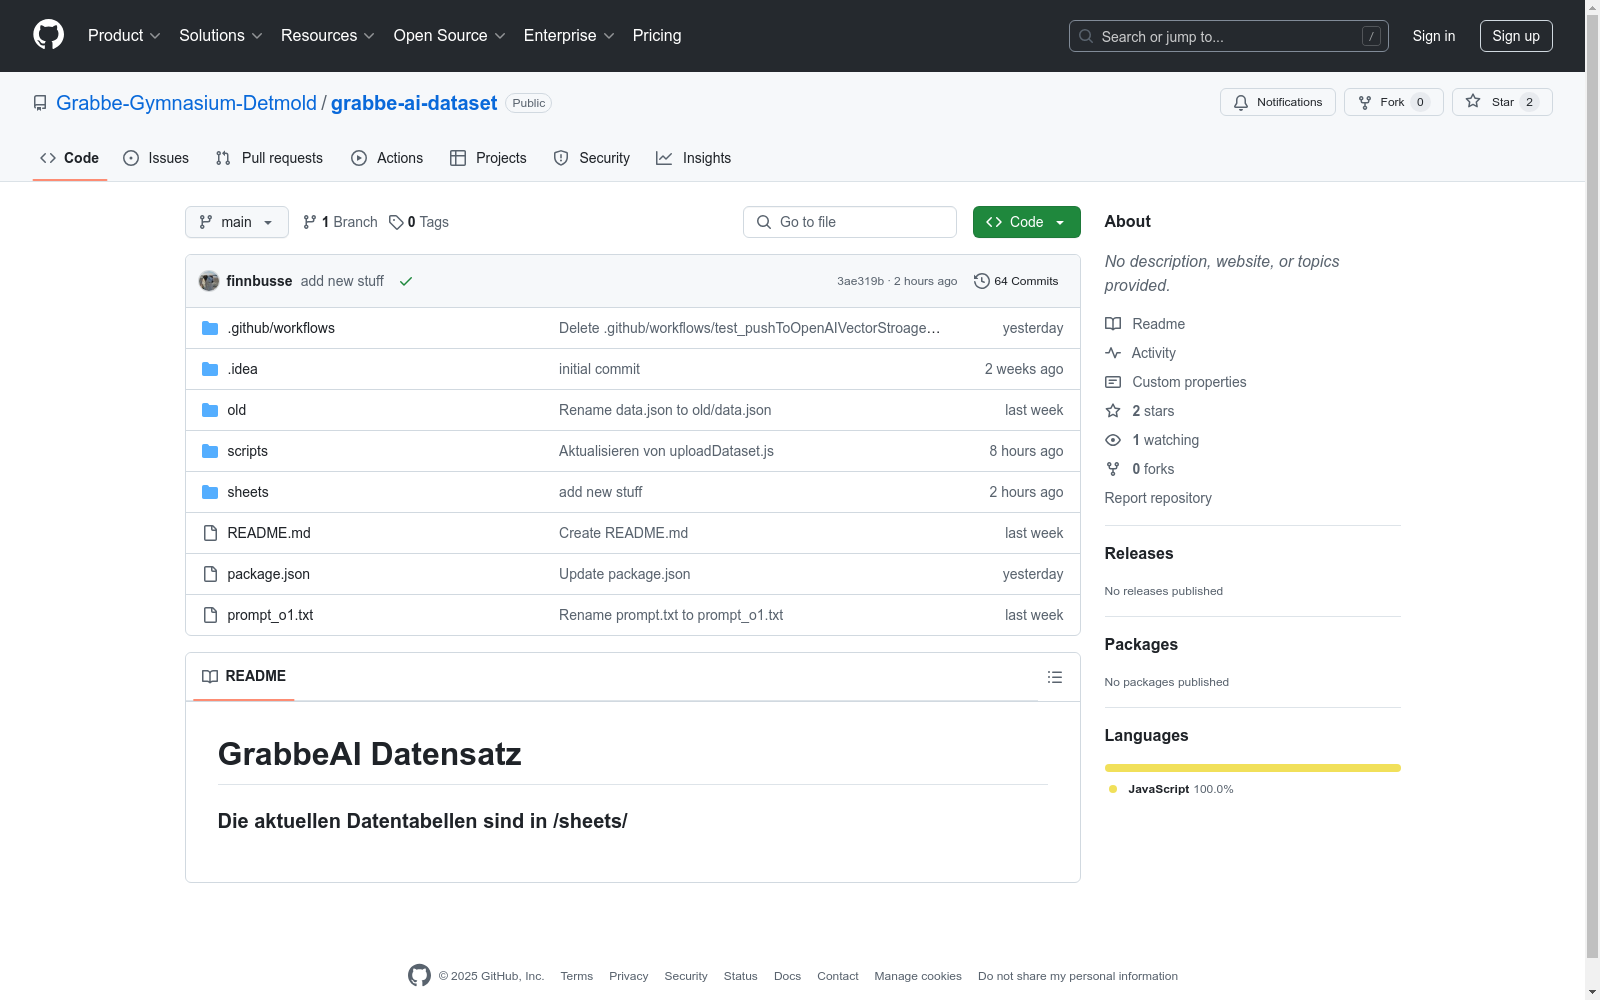Viewport: 1600px width, 1000px height.
Task: Open the Insights tab
Action: 694,158
